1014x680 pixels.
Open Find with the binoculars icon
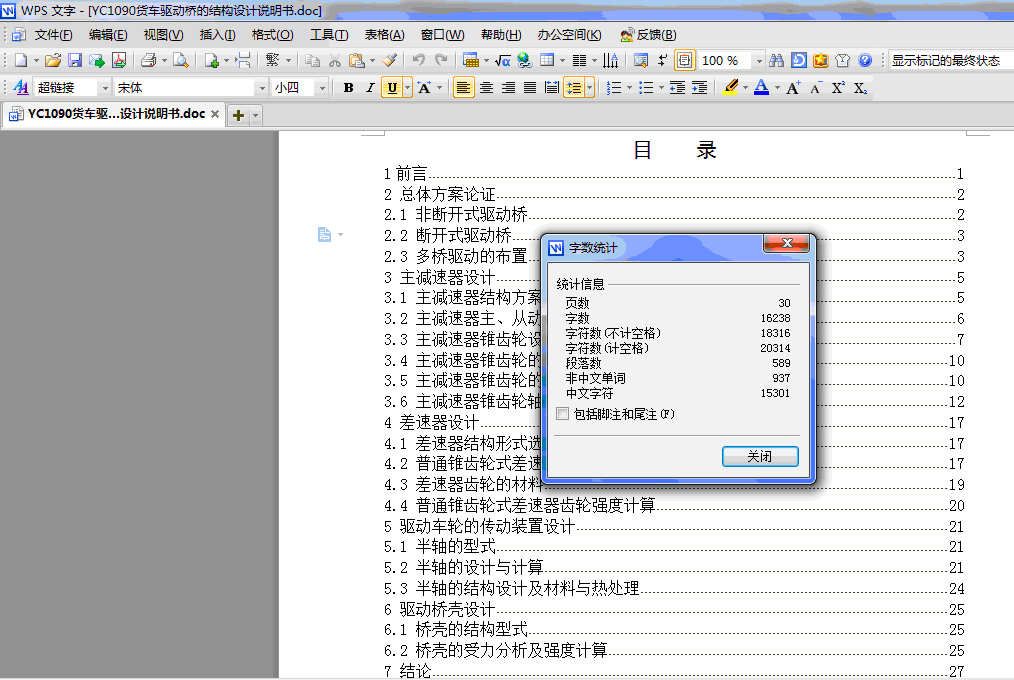click(777, 61)
